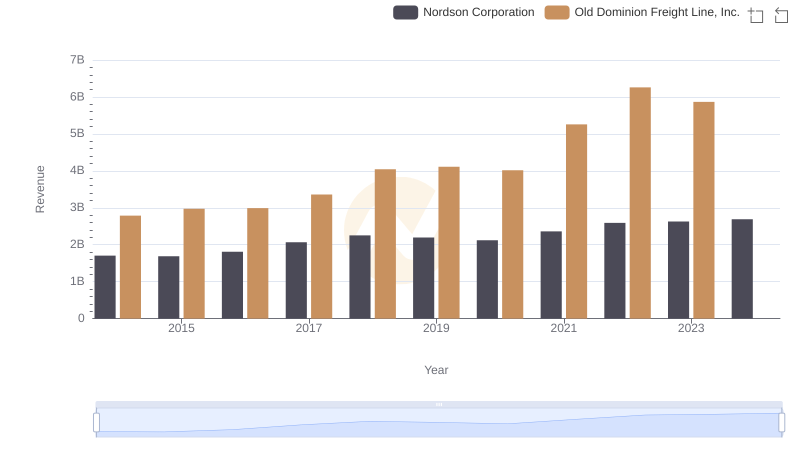Click the Nordson bar for 2018

click(360, 277)
